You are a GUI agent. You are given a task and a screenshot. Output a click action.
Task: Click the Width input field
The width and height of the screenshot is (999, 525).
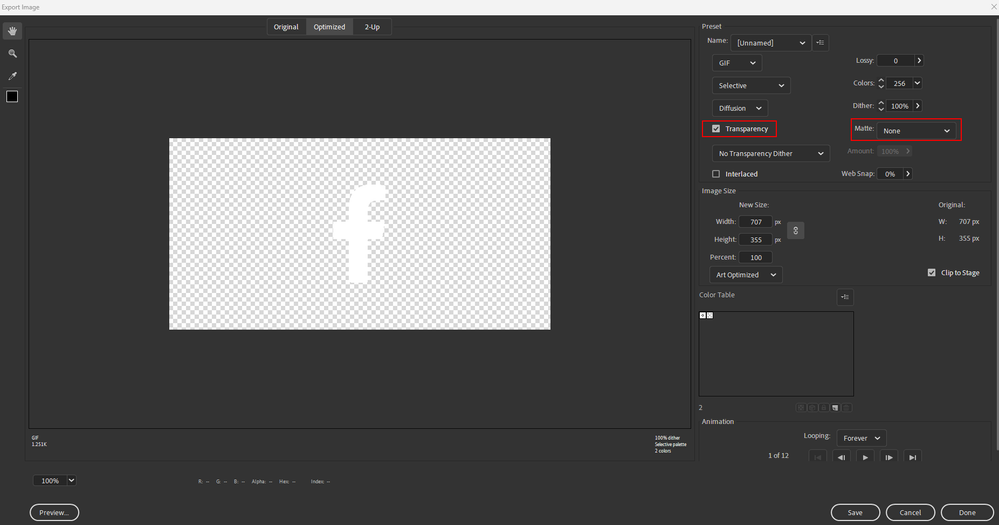(x=756, y=222)
